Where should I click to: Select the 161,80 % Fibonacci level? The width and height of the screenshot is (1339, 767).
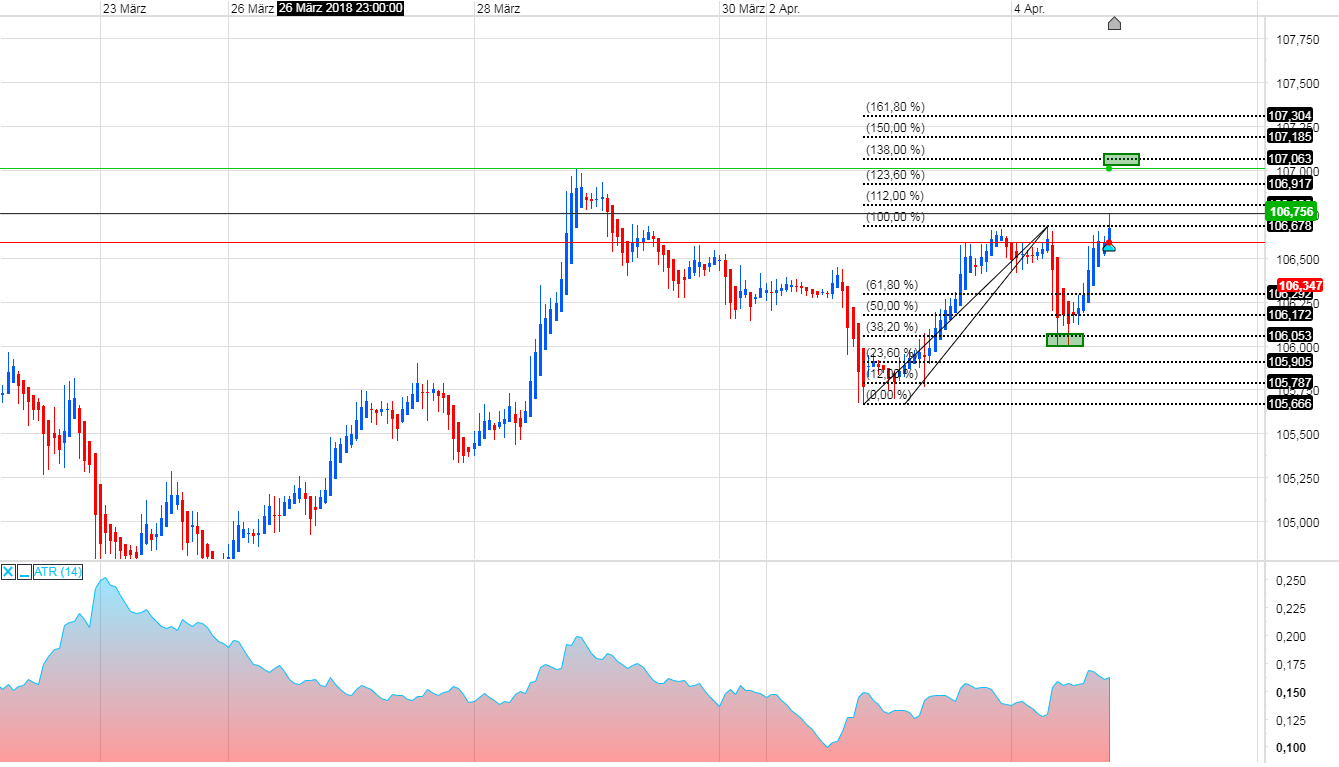point(895,104)
